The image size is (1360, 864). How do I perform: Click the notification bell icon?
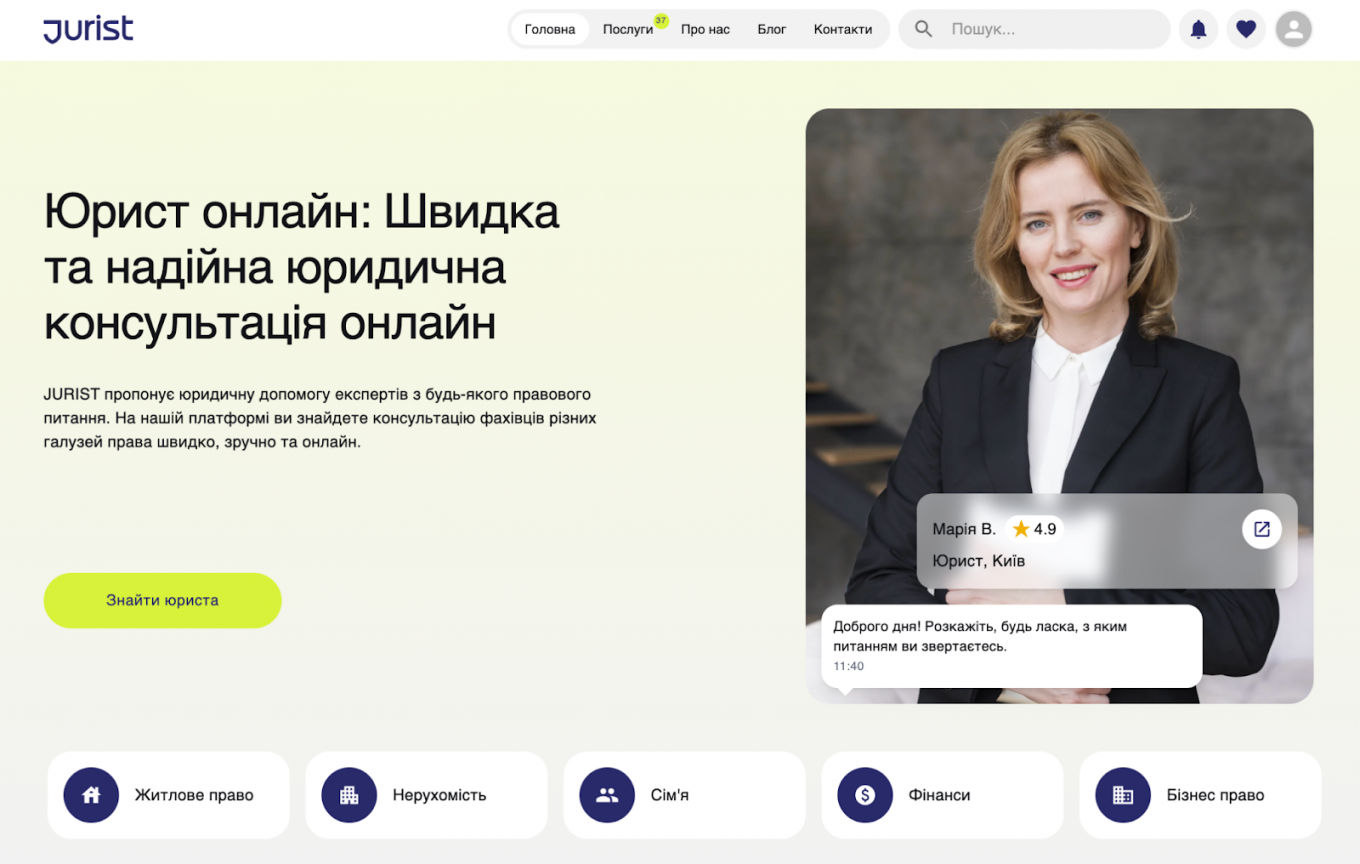[x=1198, y=28]
